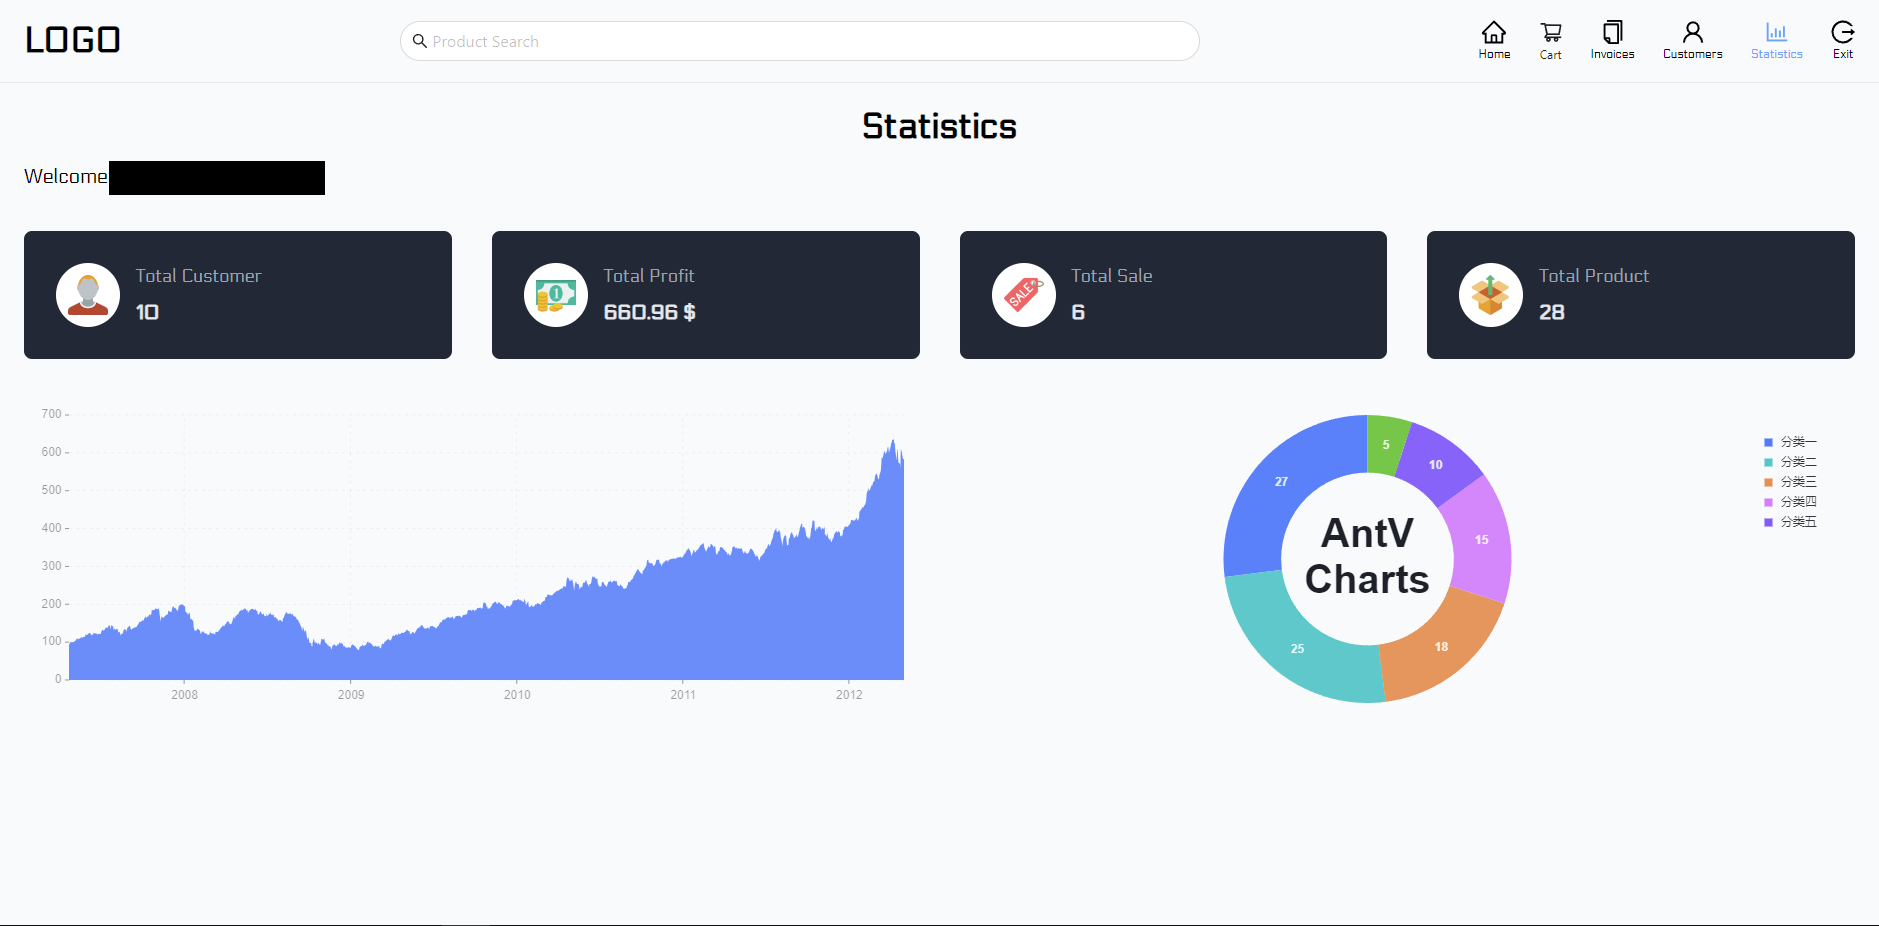This screenshot has height=926, width=1879.
Task: Click the orange donut segment labeled 18
Action: pyautogui.click(x=1440, y=645)
